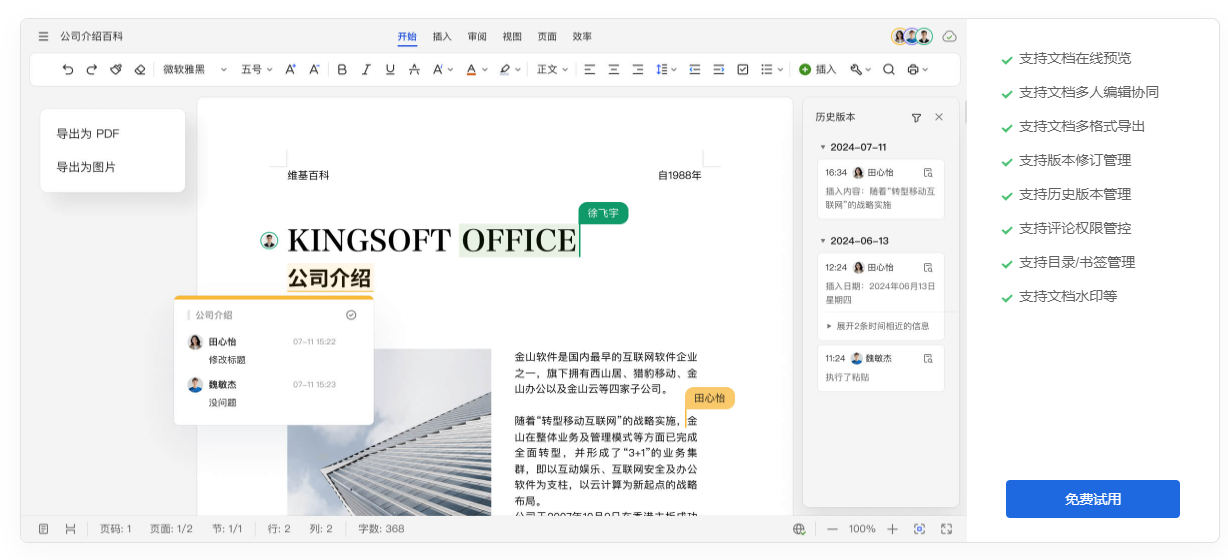The width and height of the screenshot is (1228, 560).
Task: Click the hamburger menu icon
Action: click(43, 37)
